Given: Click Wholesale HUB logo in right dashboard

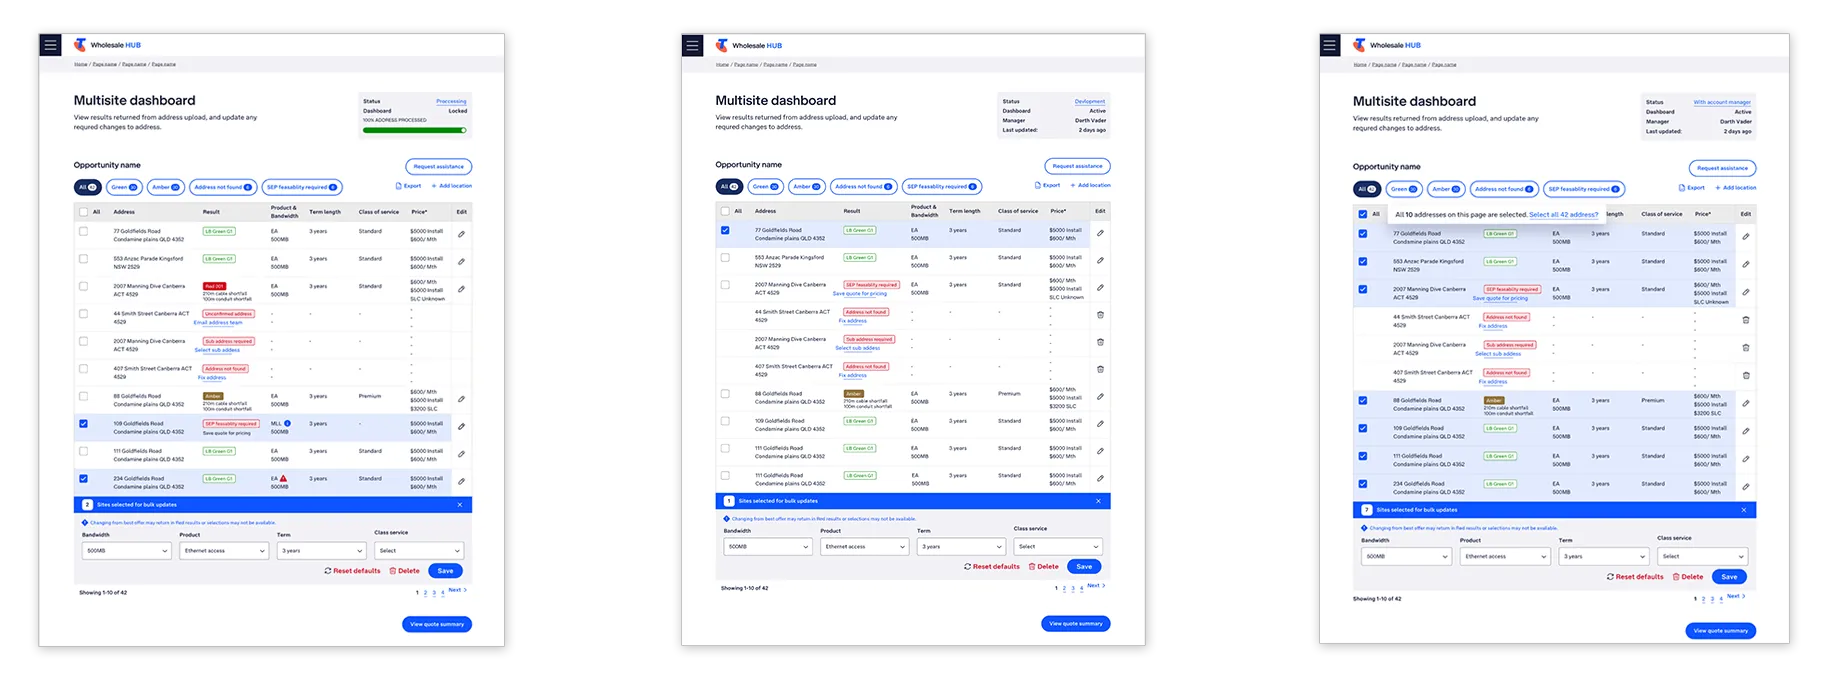Looking at the screenshot, I should point(1387,45).
